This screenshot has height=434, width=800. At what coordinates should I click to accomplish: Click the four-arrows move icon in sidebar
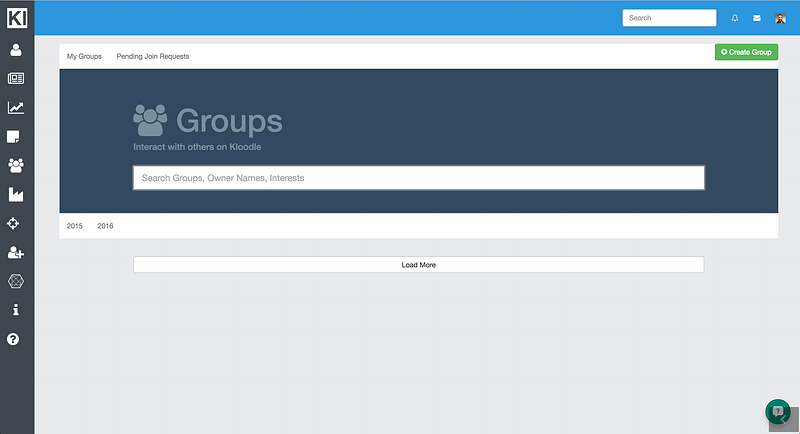click(x=13, y=223)
